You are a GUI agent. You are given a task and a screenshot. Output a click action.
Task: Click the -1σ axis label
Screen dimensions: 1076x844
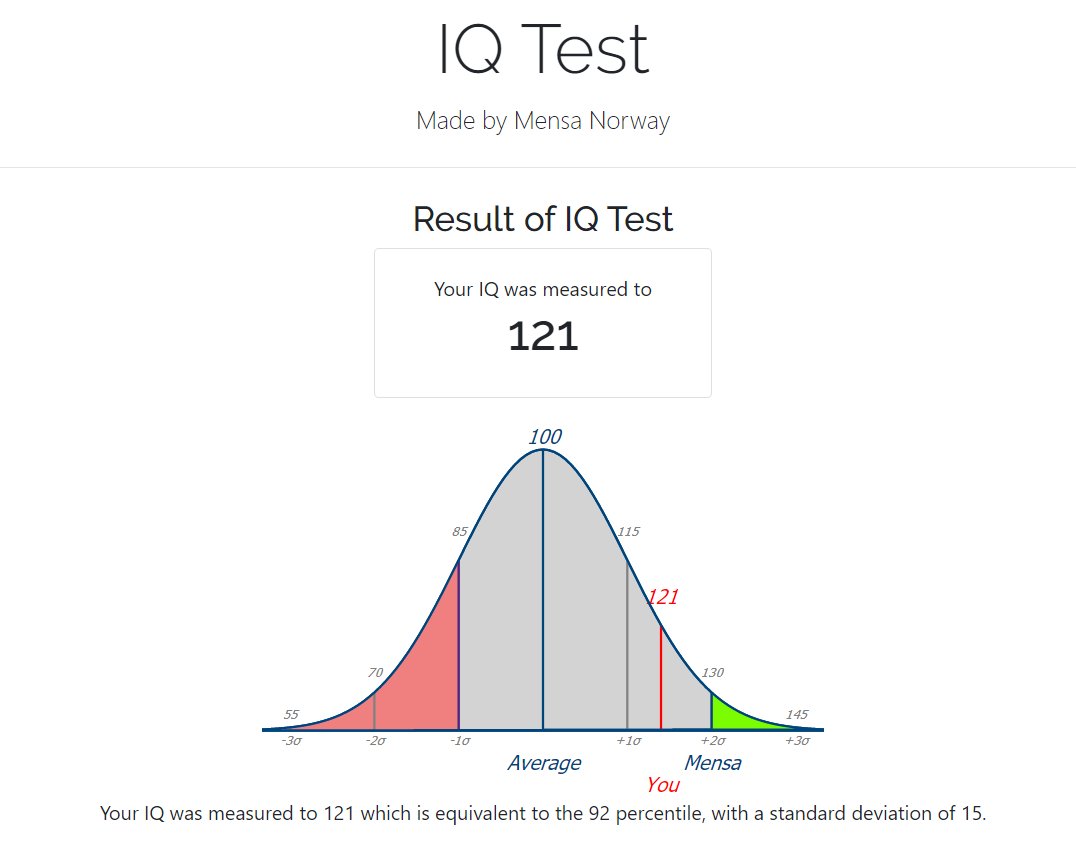click(x=460, y=741)
